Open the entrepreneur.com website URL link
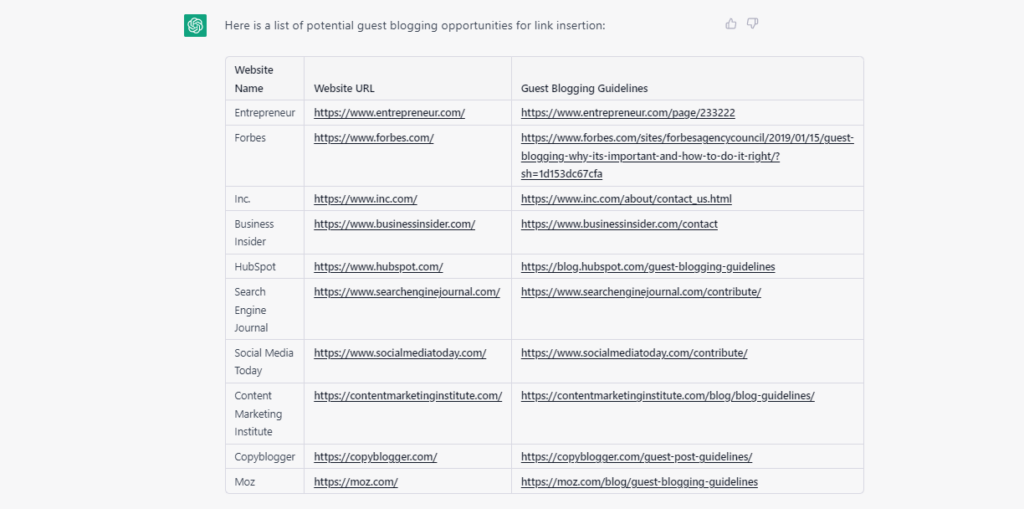This screenshot has height=509, width=1024. [389, 112]
